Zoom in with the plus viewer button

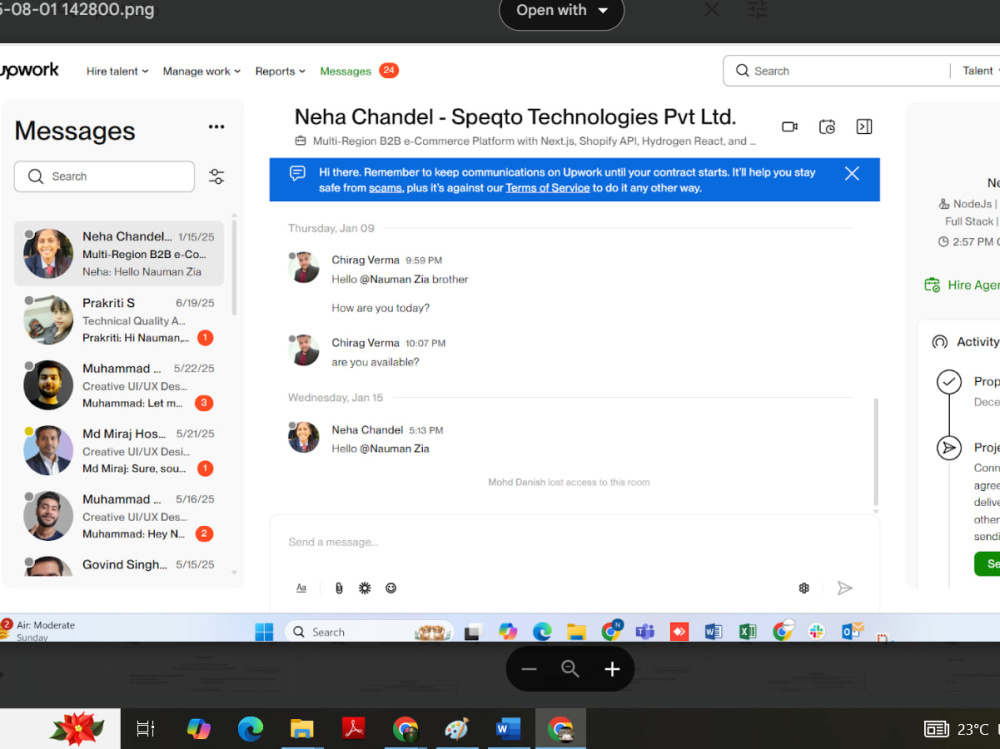612,669
